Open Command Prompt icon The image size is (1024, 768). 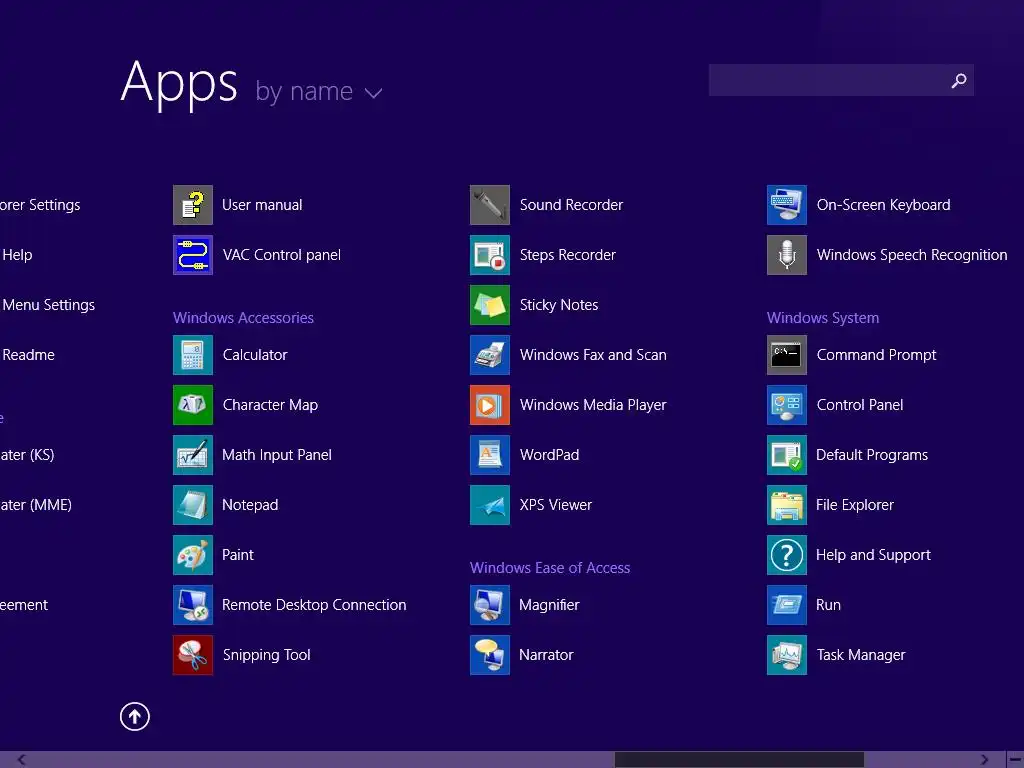coord(787,355)
